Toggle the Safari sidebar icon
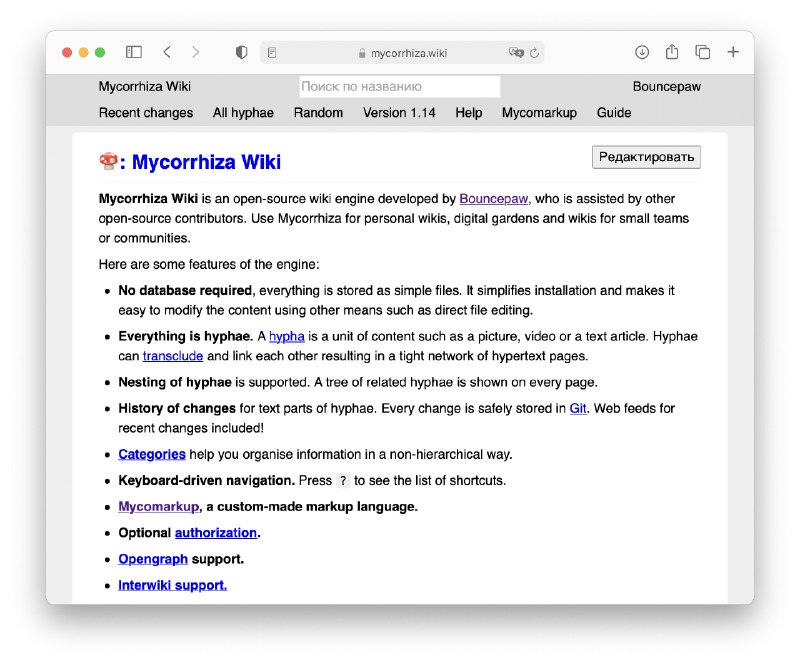 (134, 52)
